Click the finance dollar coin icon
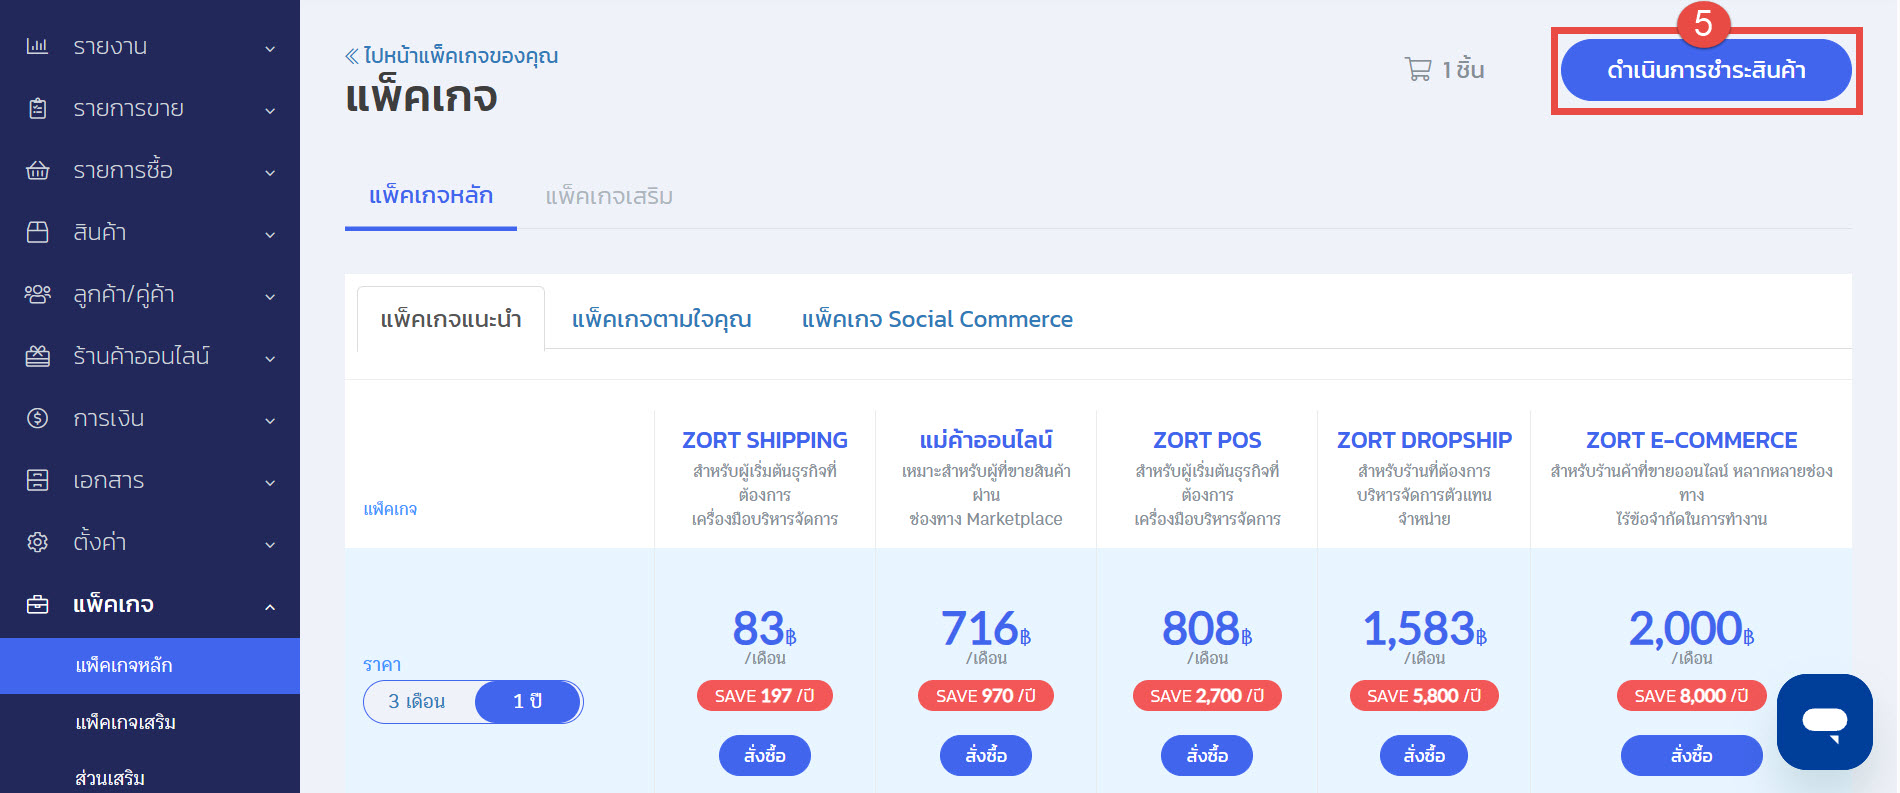1900x793 pixels. point(37,418)
